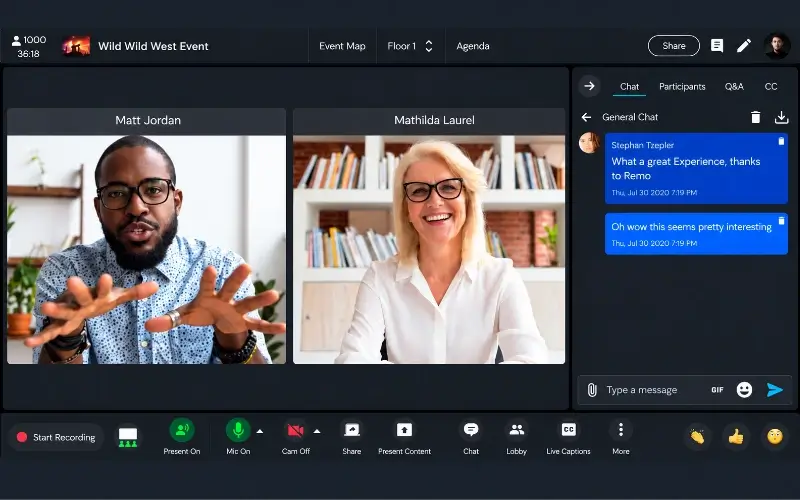Click the Share button in header

point(673,46)
